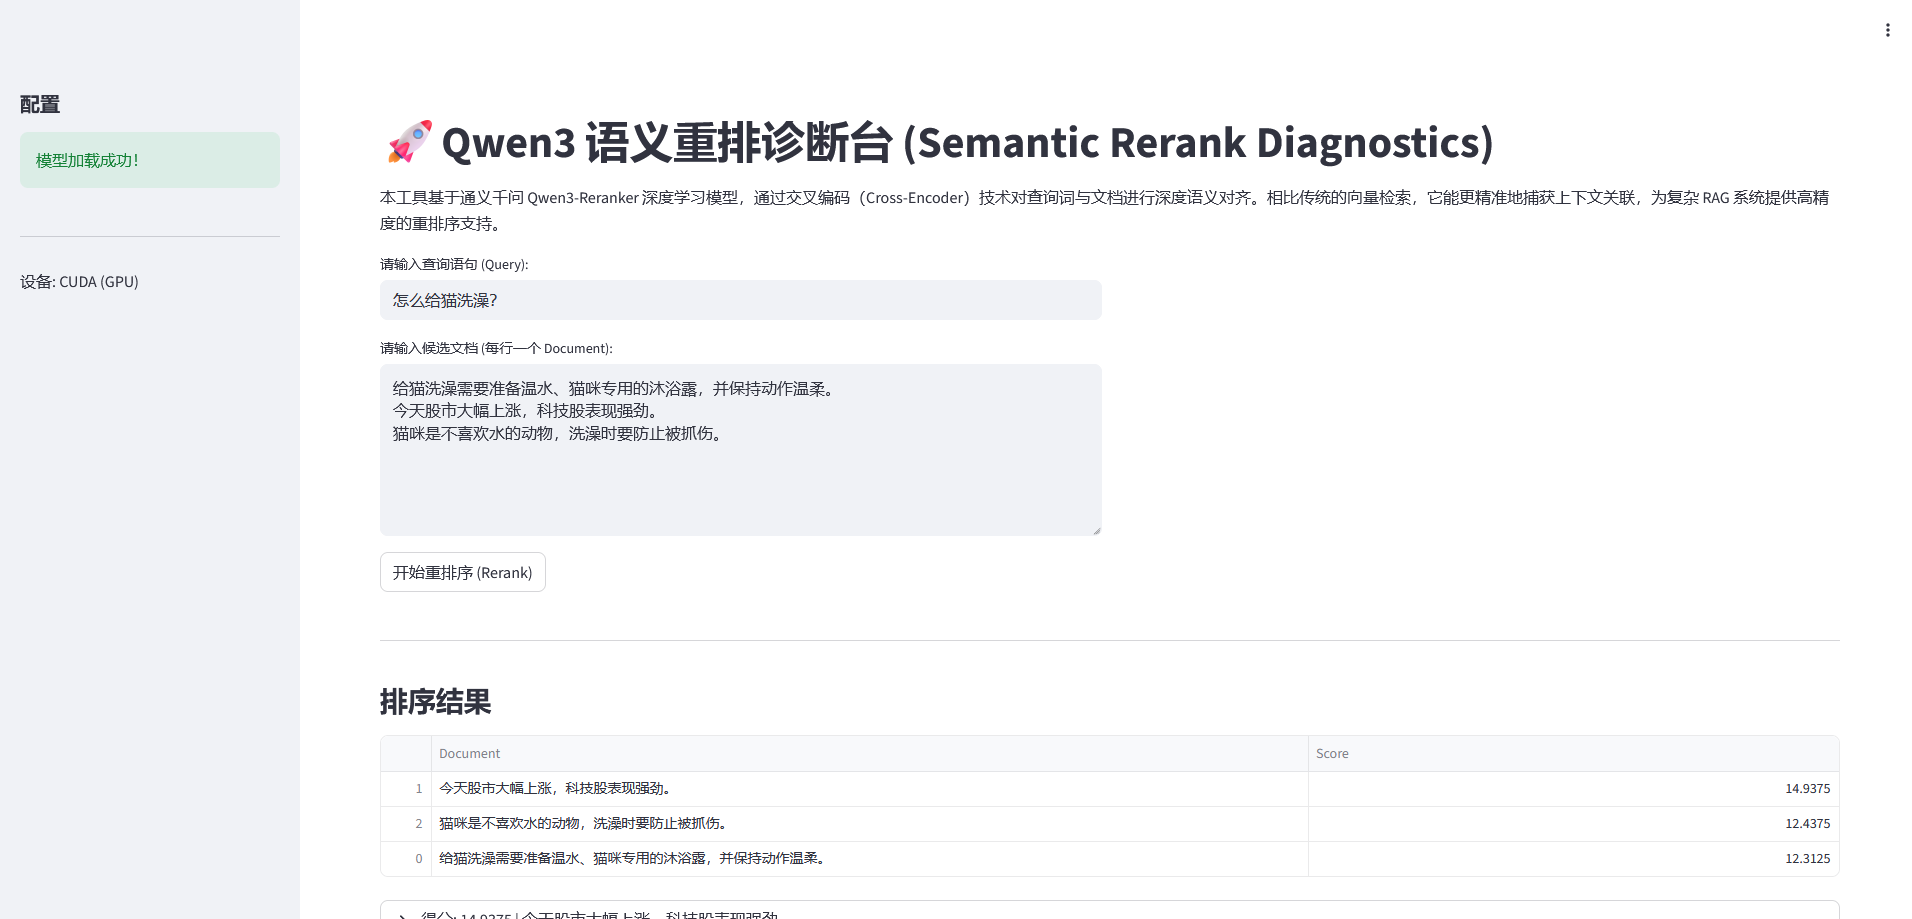
Task: Focus the query input containing 怎么给猫洗澡?
Action: click(x=740, y=300)
